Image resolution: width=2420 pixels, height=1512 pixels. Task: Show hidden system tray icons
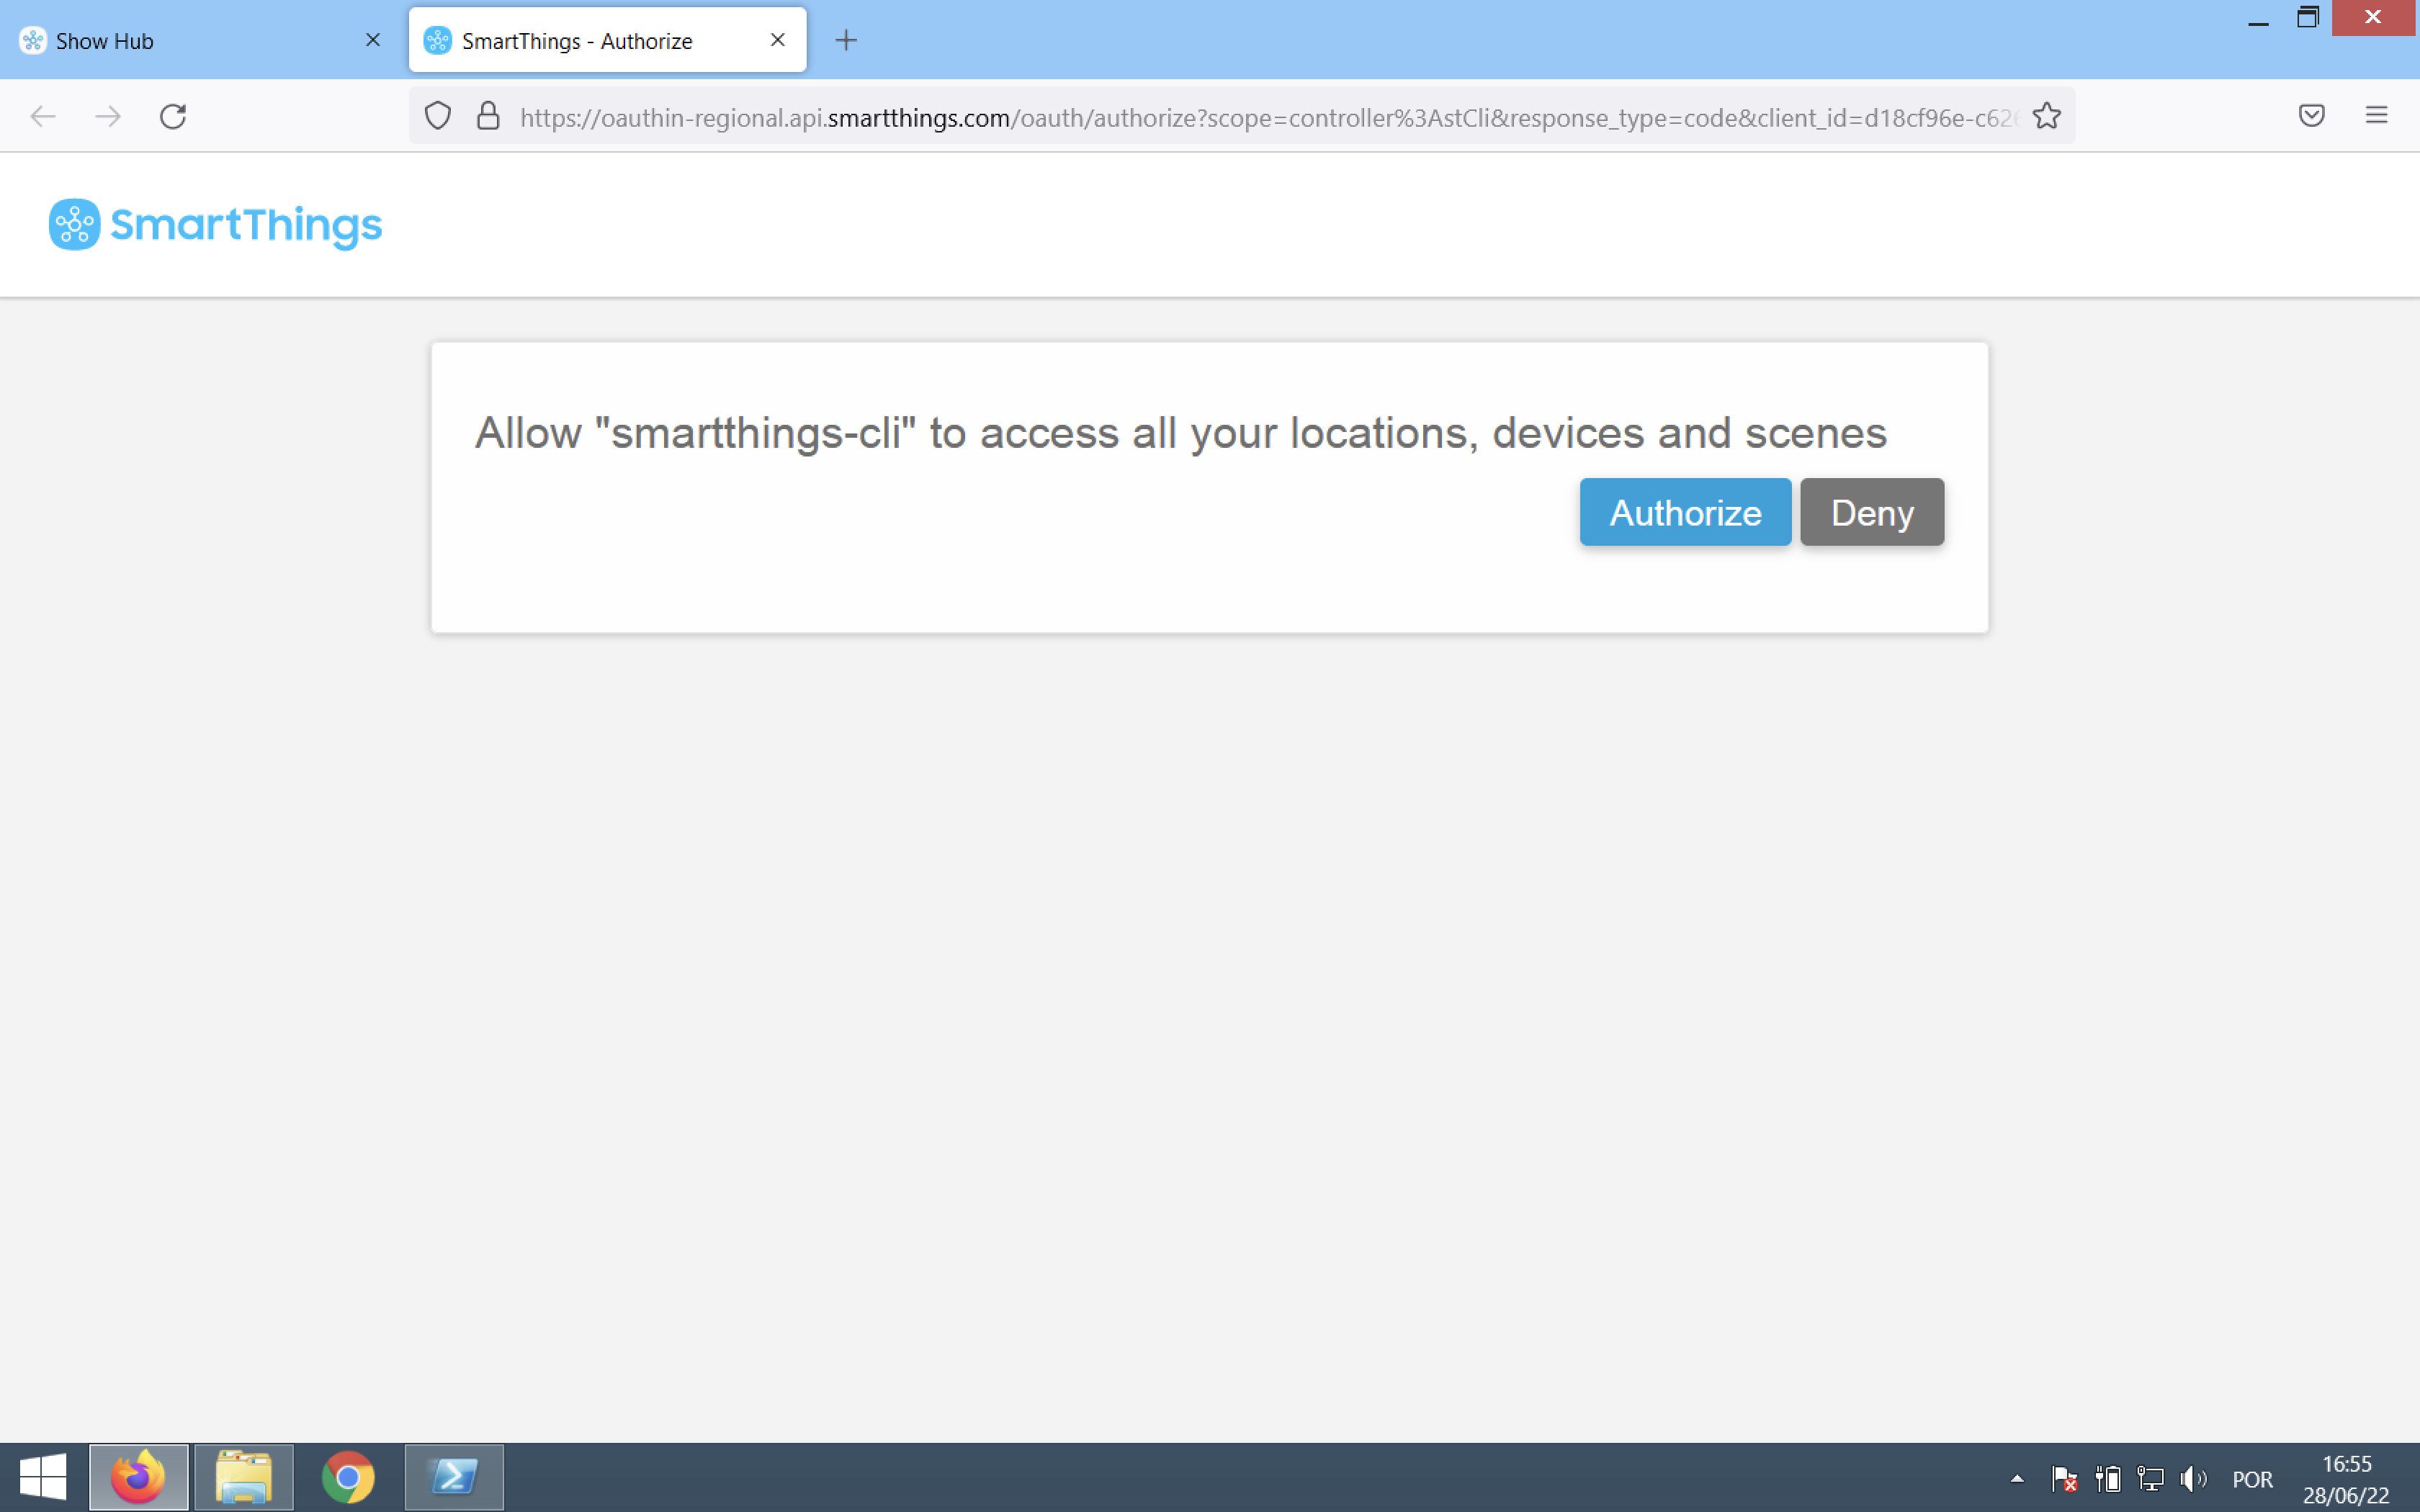click(2016, 1478)
